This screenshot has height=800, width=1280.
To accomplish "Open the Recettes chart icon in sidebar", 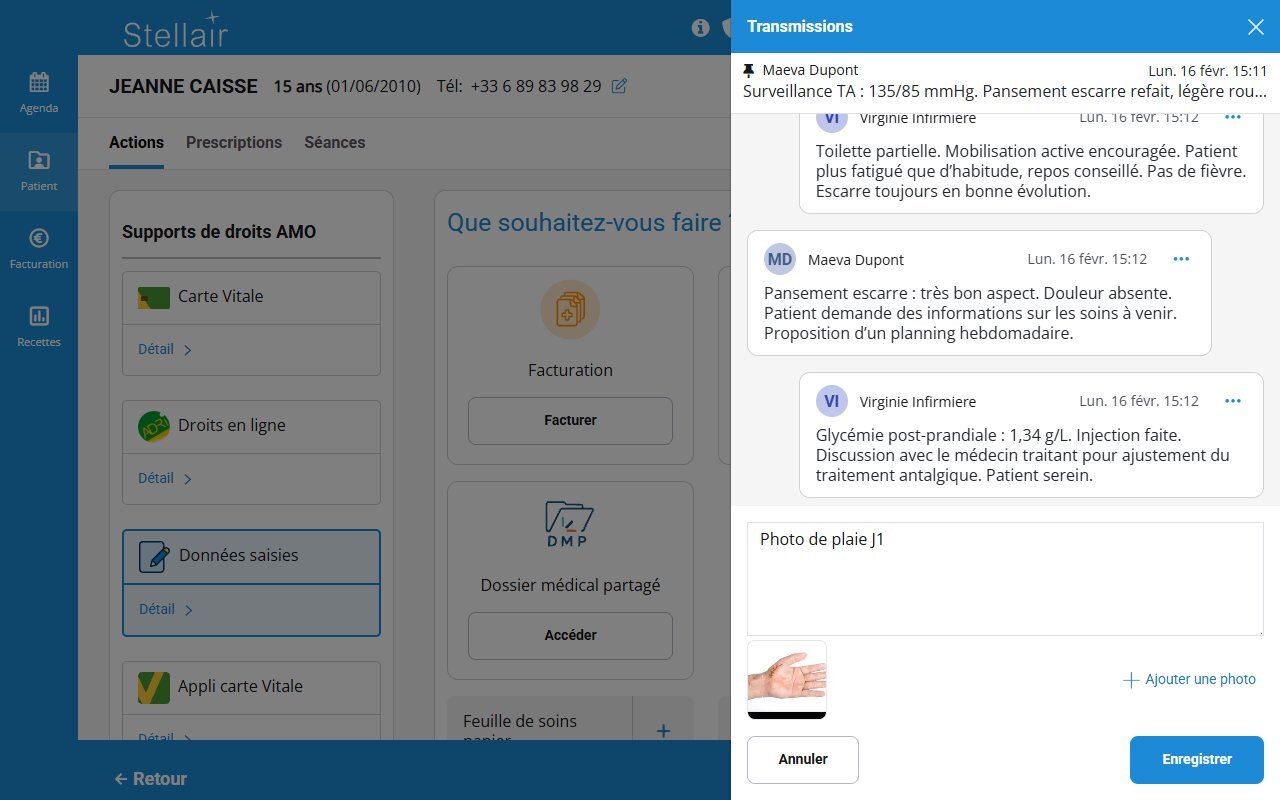I will click(39, 317).
